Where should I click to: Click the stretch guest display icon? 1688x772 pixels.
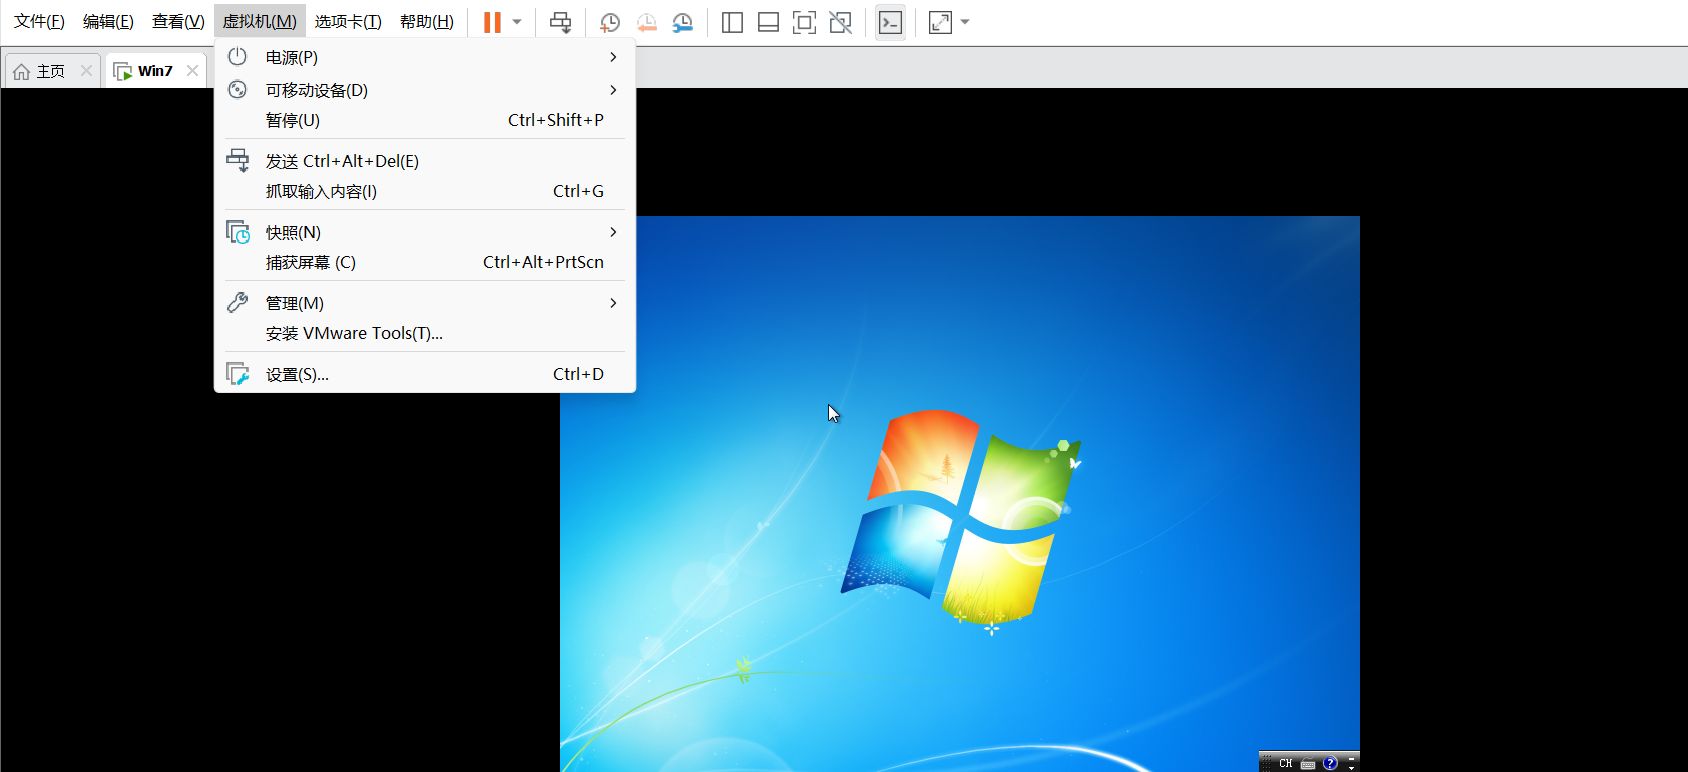pyautogui.click(x=940, y=22)
